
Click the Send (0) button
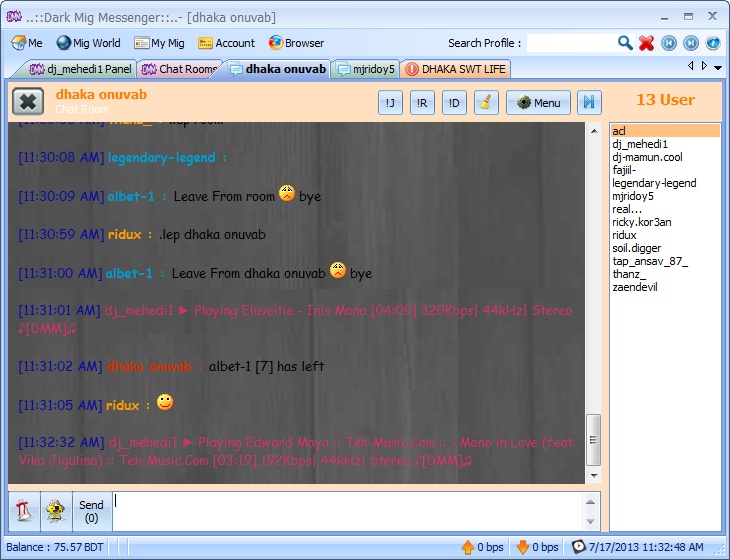[x=91, y=511]
